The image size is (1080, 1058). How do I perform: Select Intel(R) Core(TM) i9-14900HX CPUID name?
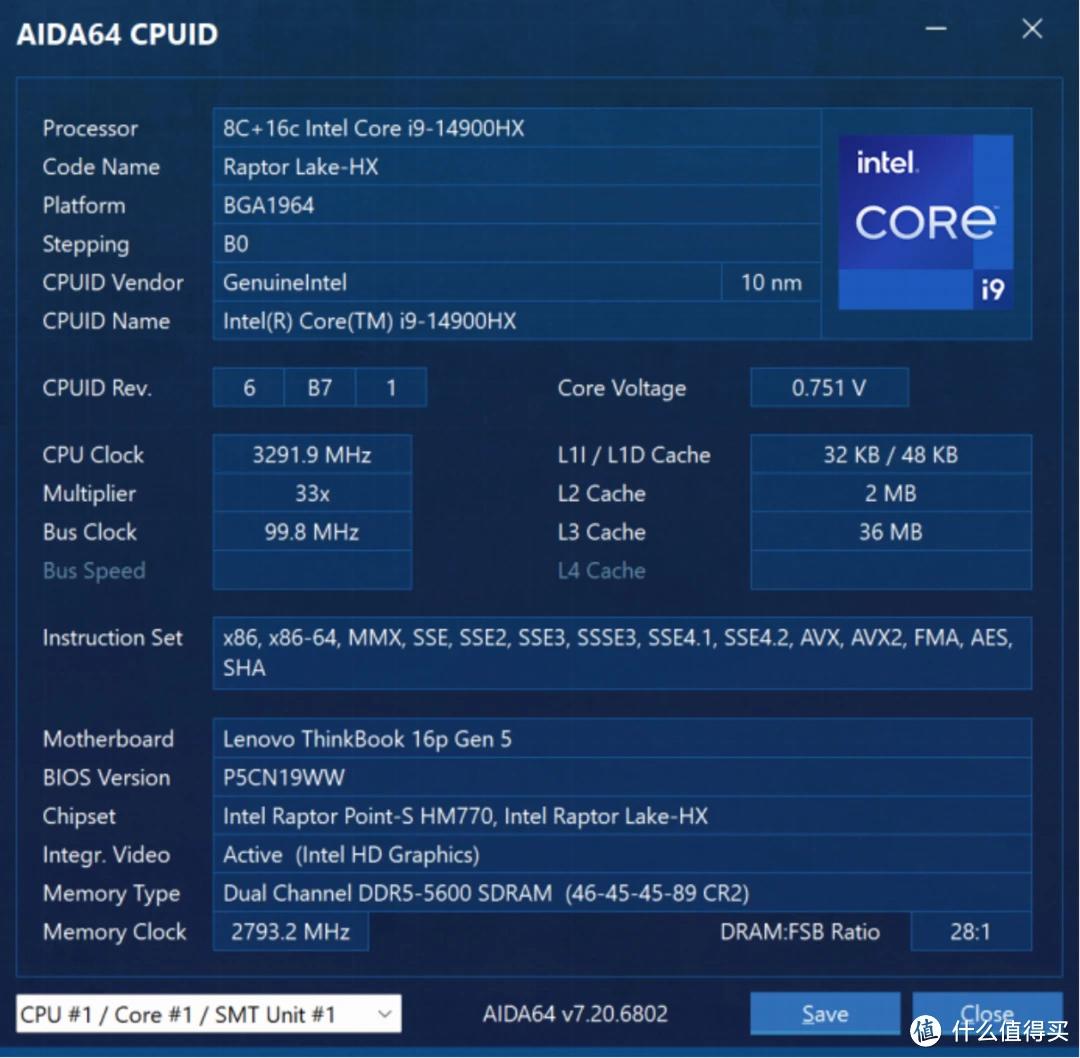click(x=517, y=320)
